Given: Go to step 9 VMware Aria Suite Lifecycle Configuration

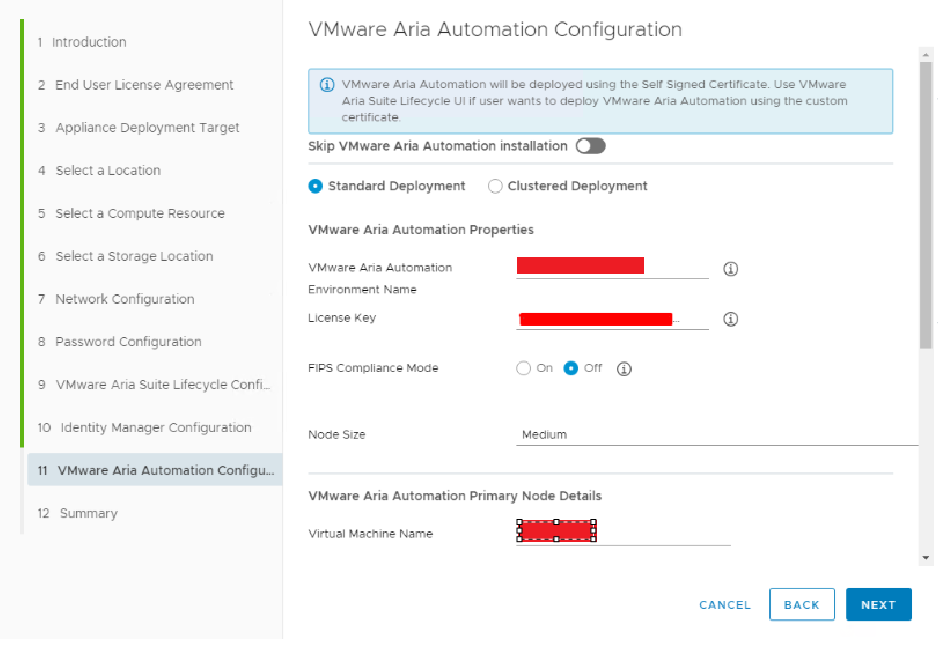Looking at the screenshot, I should 154,385.
